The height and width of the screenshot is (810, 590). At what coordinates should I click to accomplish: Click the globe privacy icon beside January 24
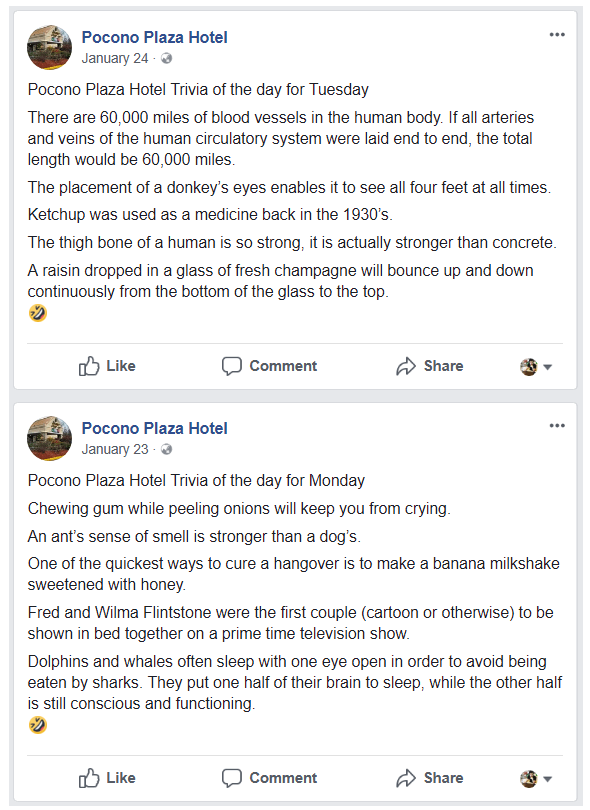point(166,58)
